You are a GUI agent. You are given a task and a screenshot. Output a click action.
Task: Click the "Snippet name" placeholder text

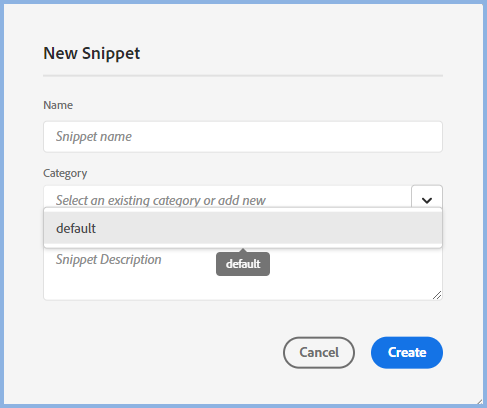click(x=94, y=137)
